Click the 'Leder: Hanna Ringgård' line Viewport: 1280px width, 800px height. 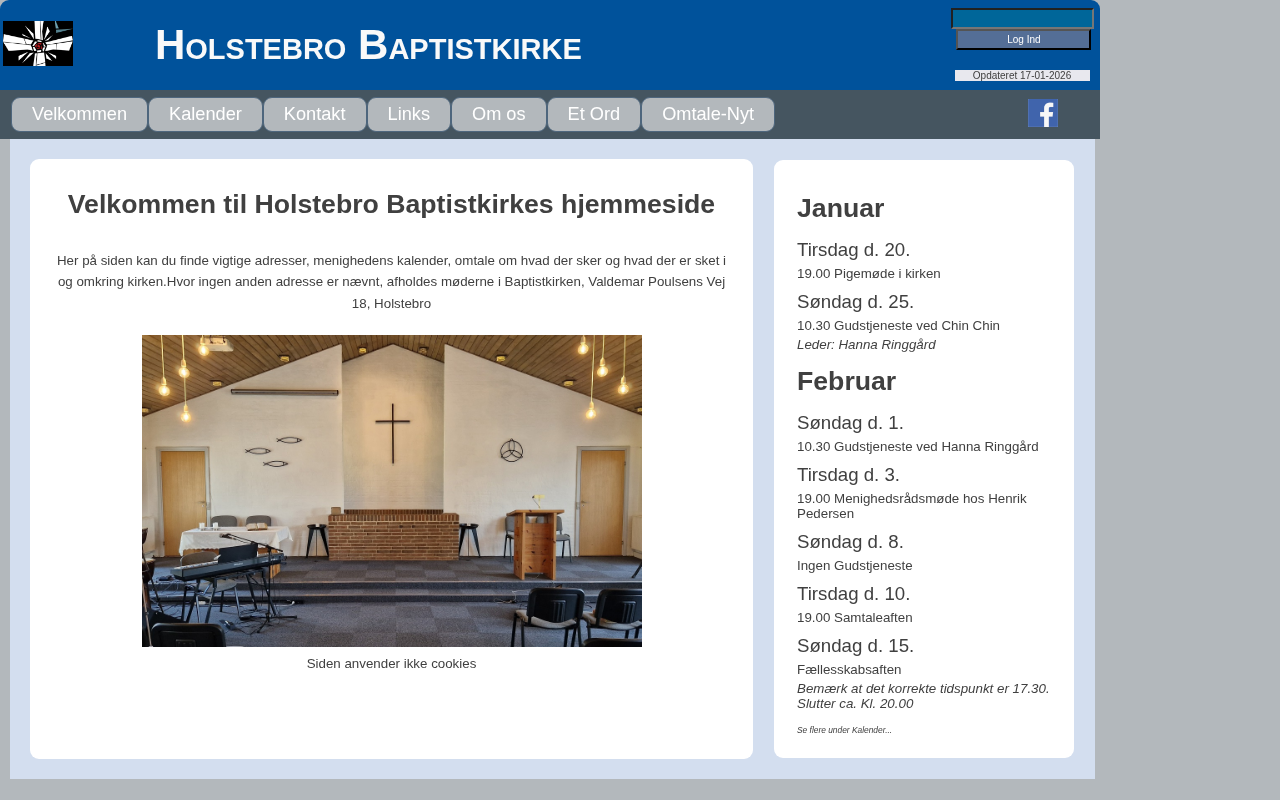tap(866, 345)
